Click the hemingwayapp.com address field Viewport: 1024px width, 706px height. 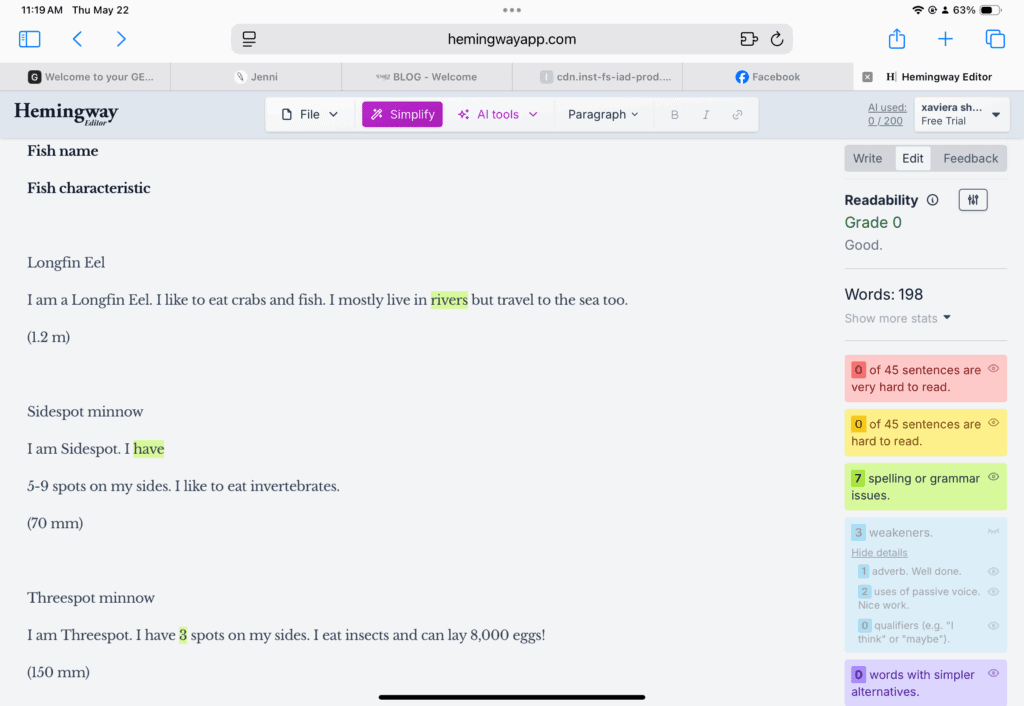[512, 39]
